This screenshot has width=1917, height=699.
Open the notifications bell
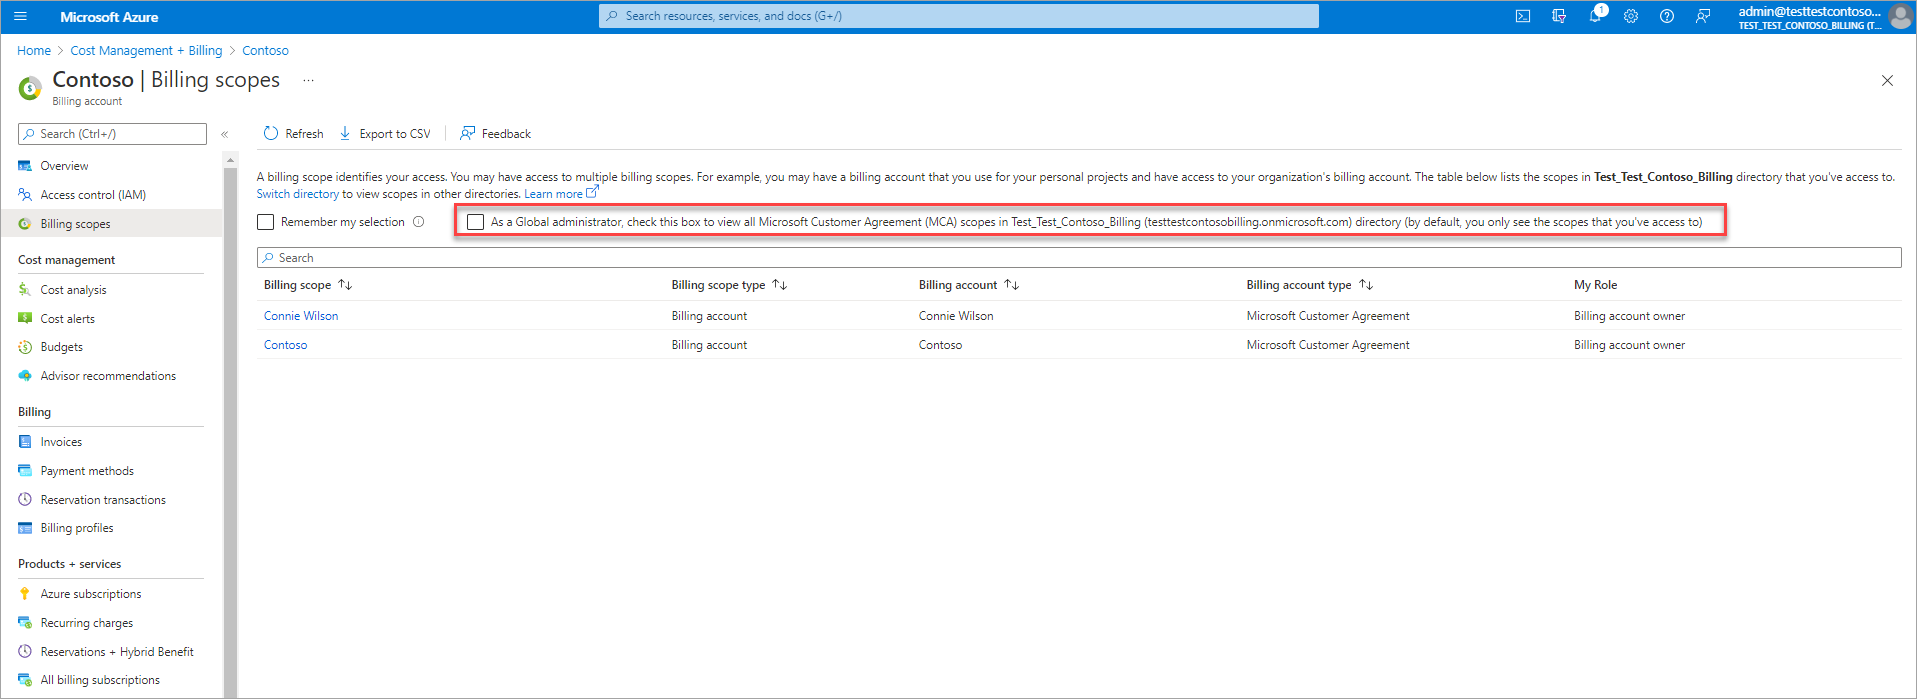1596,16
